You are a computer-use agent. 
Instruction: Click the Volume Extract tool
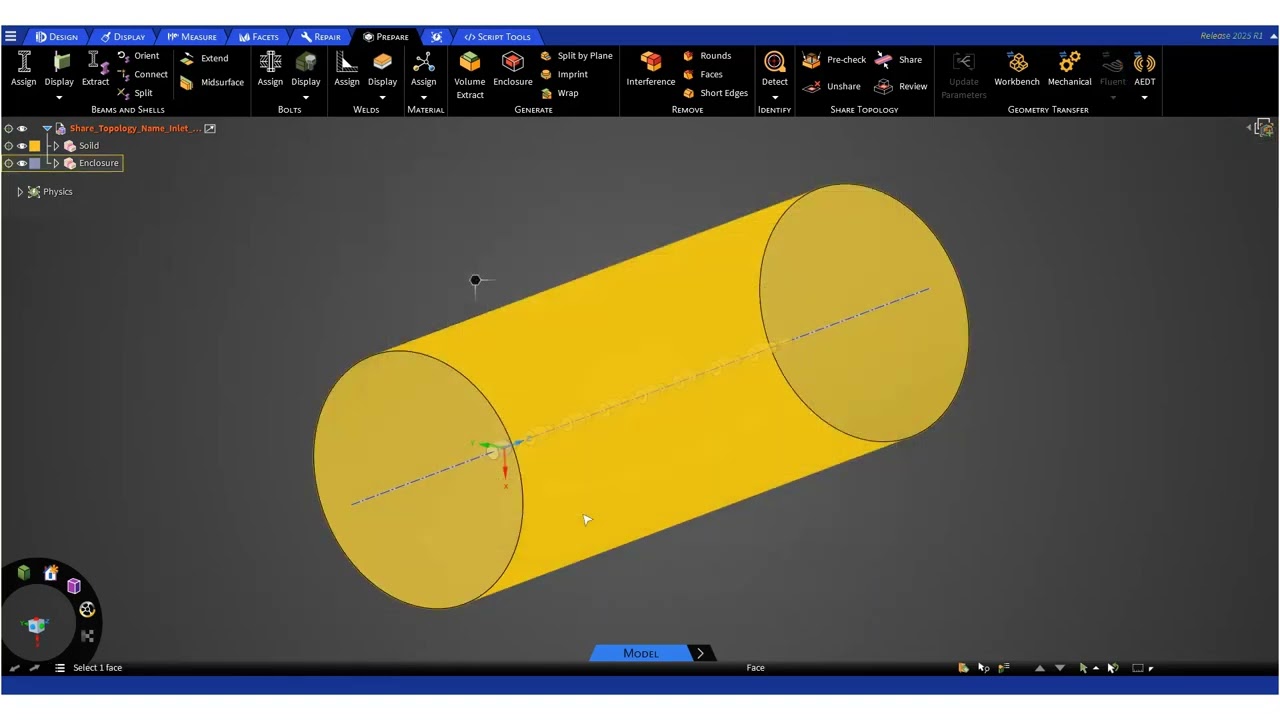click(x=470, y=75)
